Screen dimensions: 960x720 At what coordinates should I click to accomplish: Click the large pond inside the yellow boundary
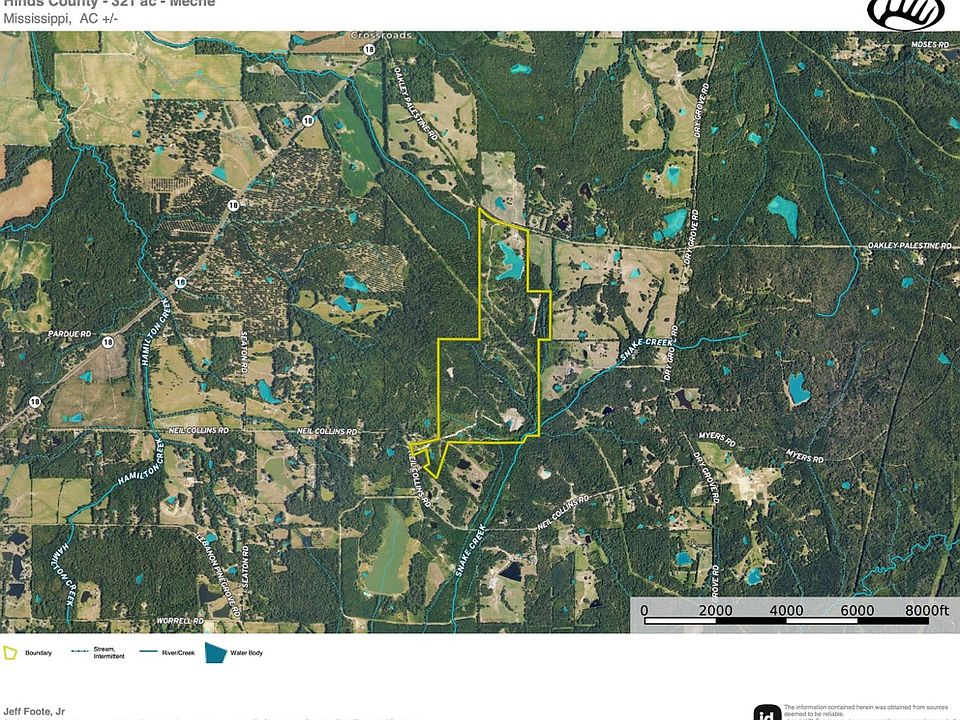click(511, 264)
